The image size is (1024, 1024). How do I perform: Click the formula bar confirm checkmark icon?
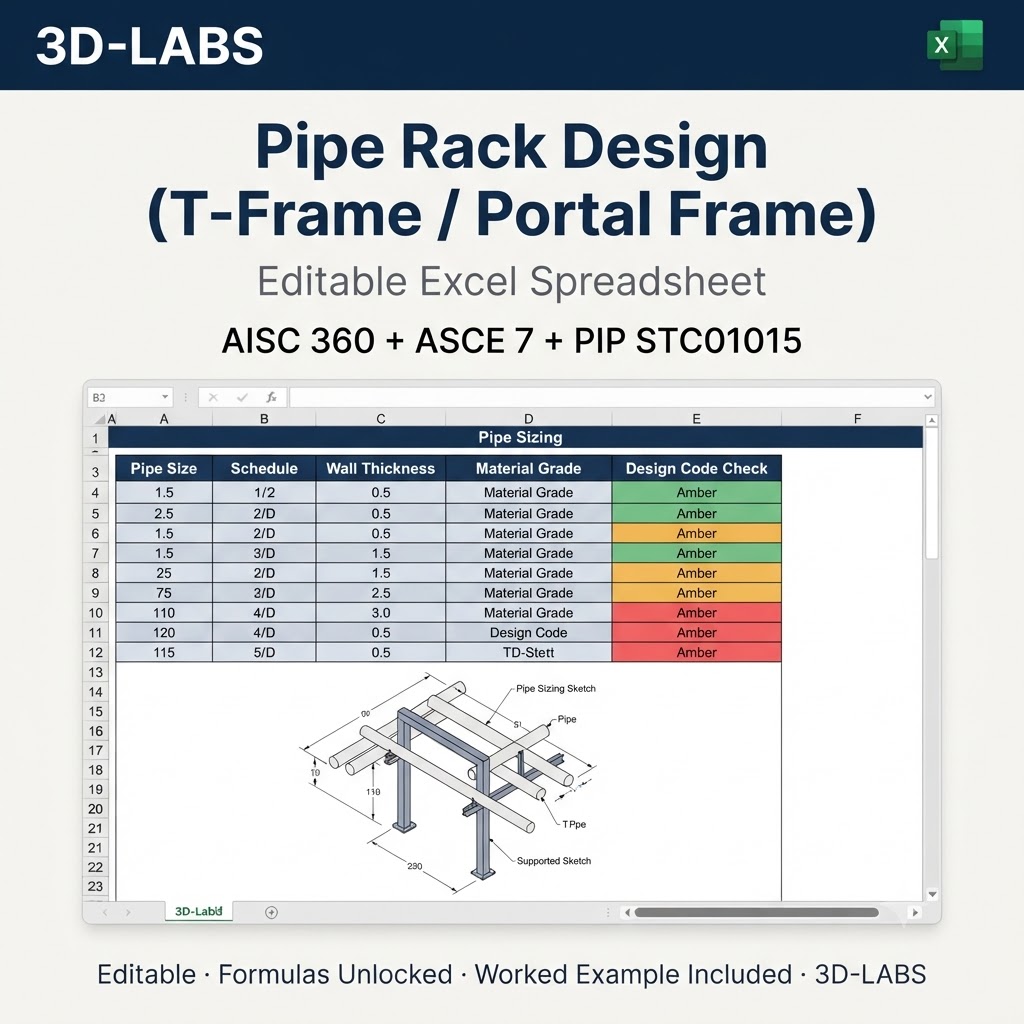[242, 397]
